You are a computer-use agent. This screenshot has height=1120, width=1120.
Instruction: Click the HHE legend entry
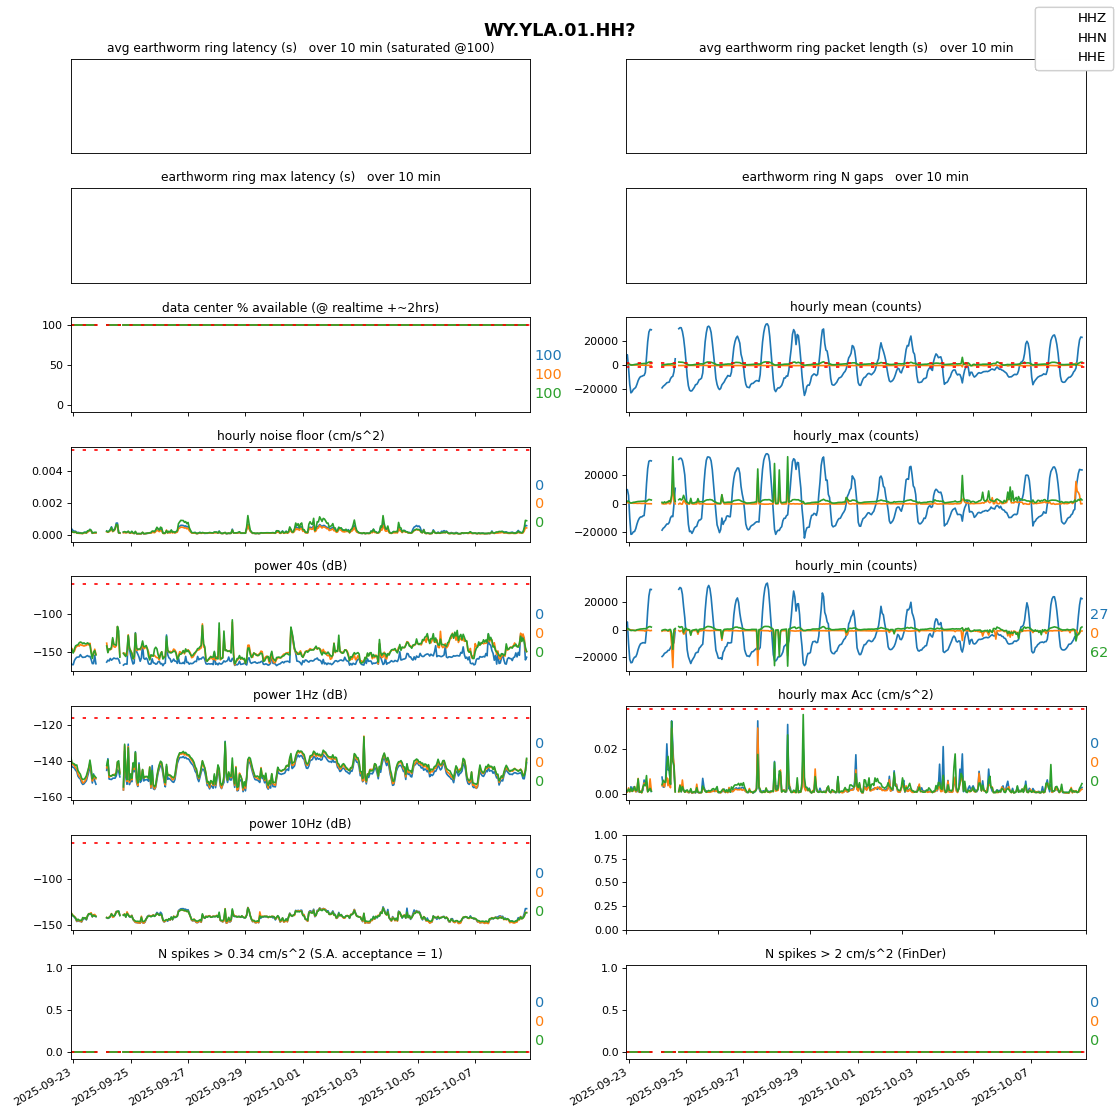(1091, 57)
